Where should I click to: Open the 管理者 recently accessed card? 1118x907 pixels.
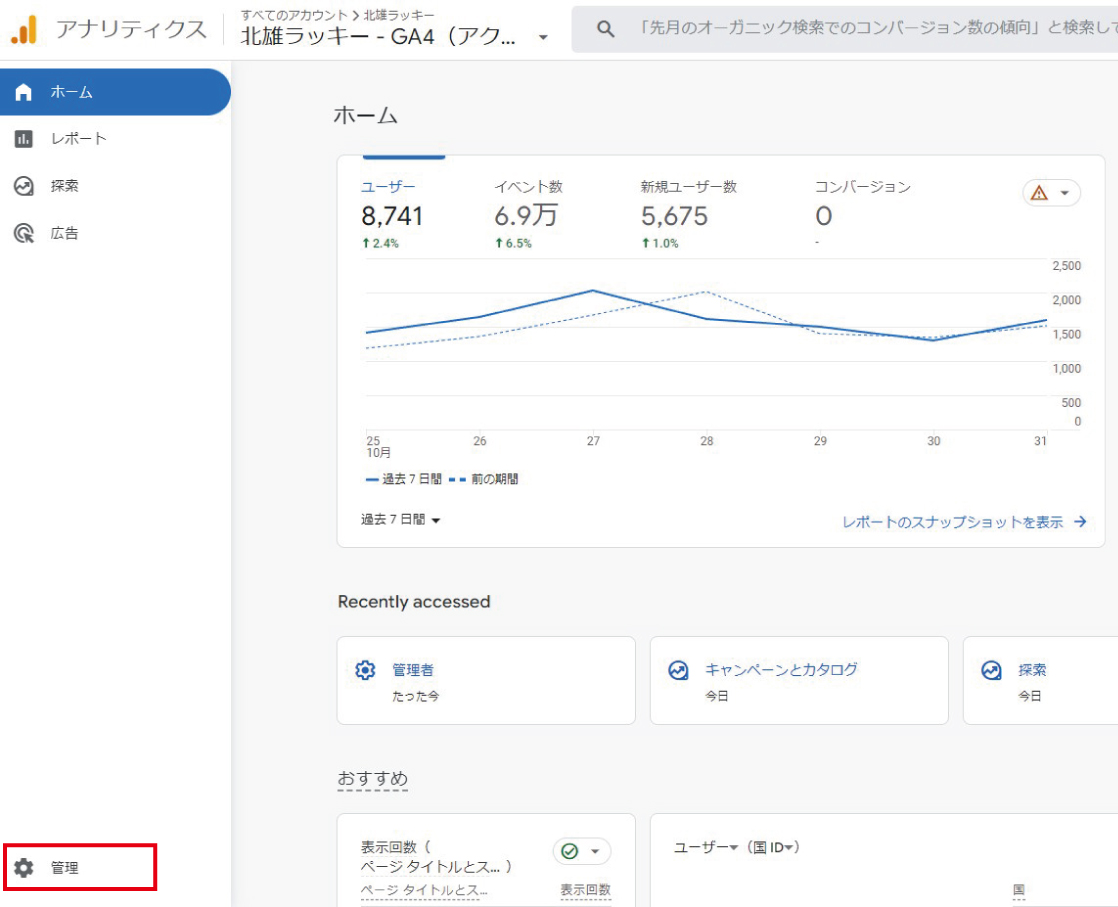click(x=486, y=680)
